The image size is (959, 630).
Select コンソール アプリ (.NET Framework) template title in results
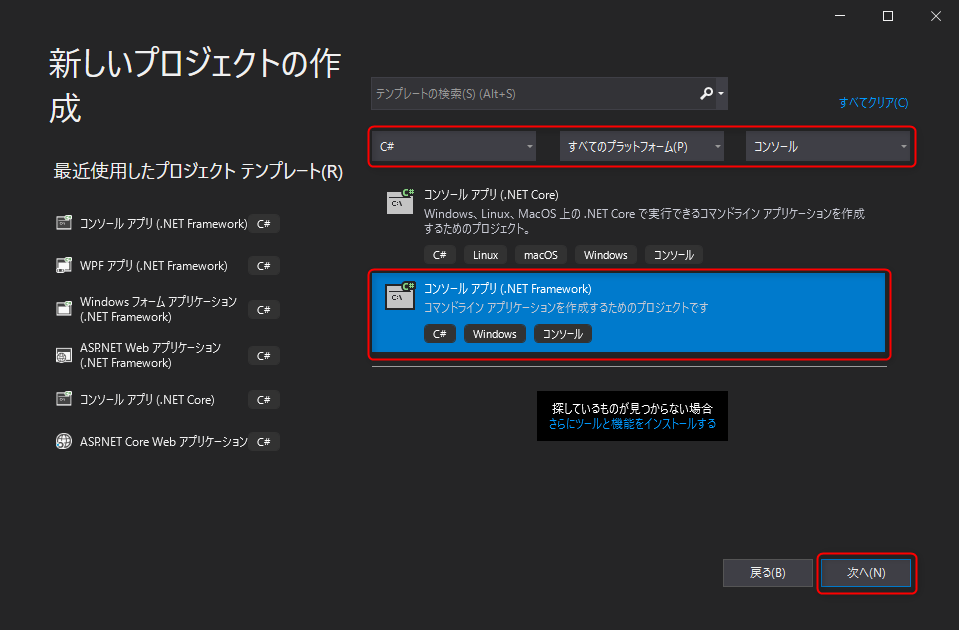508,289
